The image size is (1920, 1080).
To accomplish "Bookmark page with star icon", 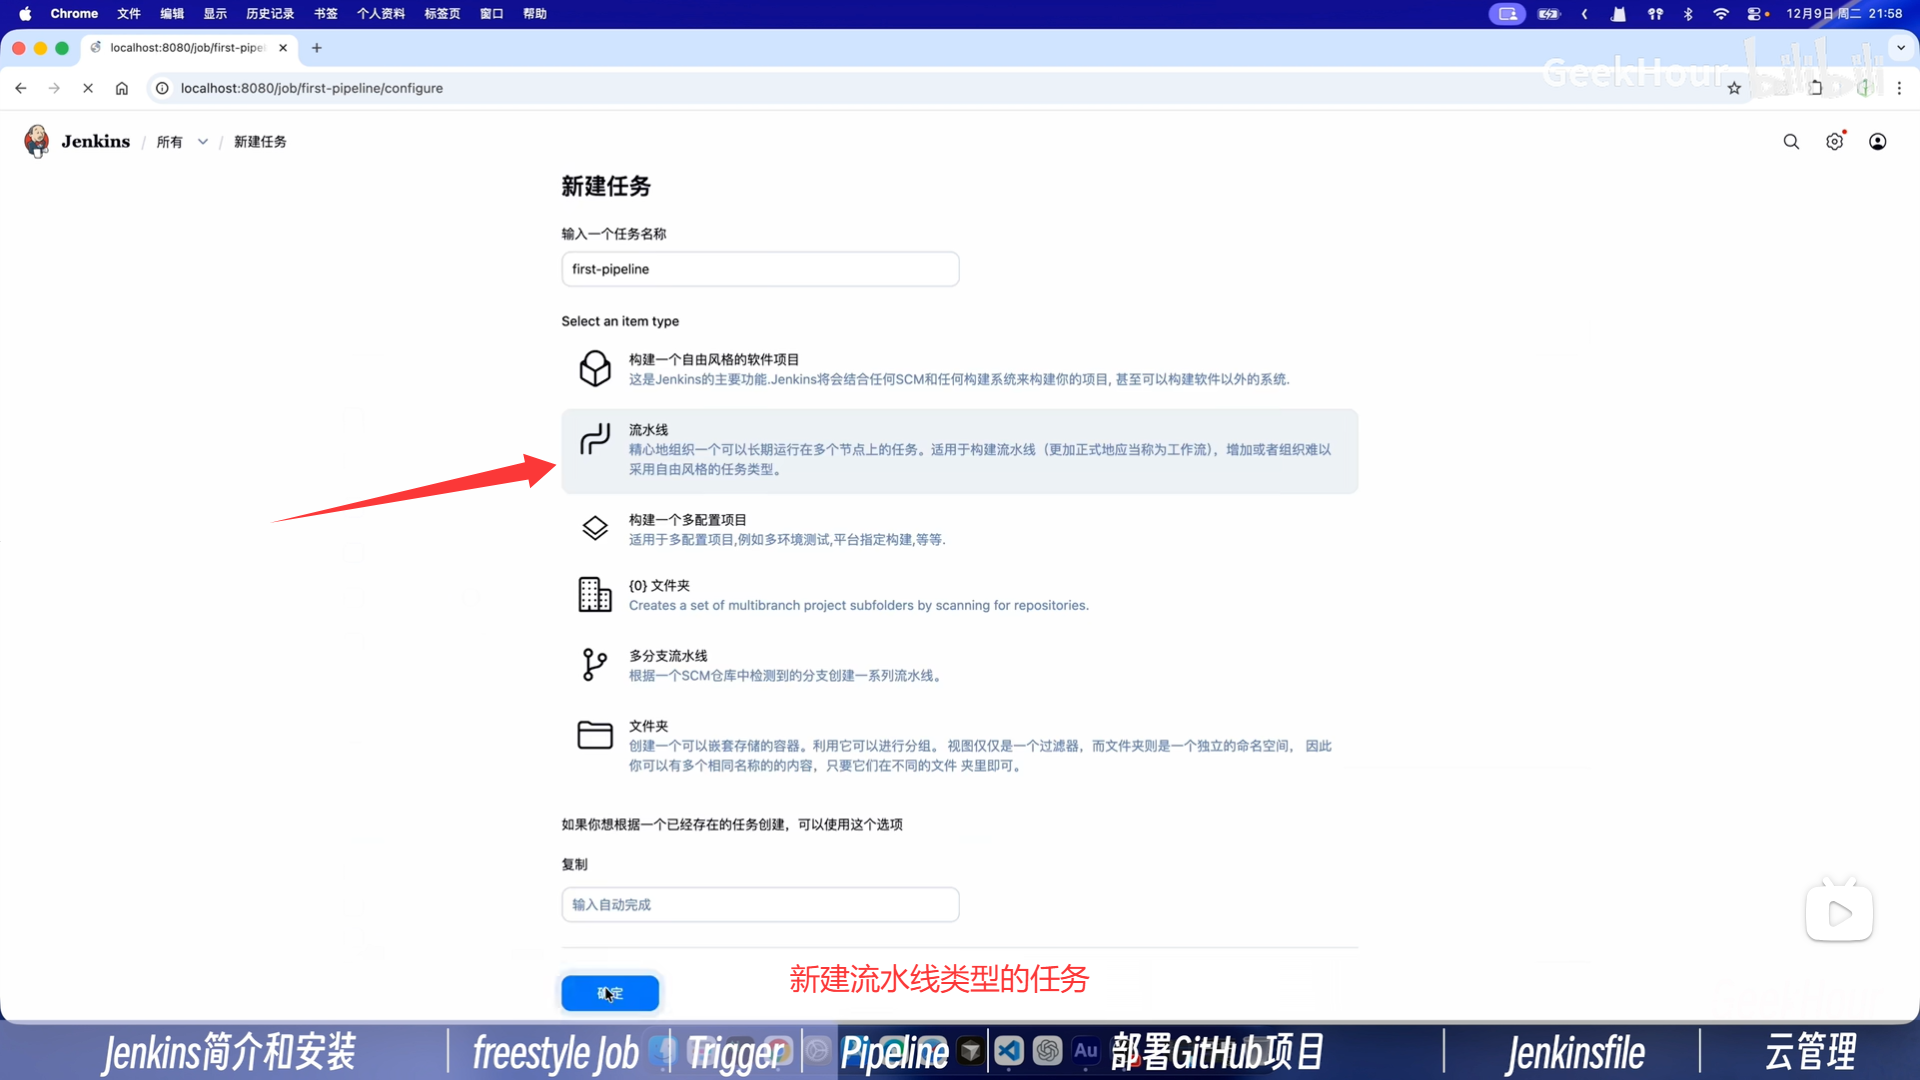I will point(1734,88).
